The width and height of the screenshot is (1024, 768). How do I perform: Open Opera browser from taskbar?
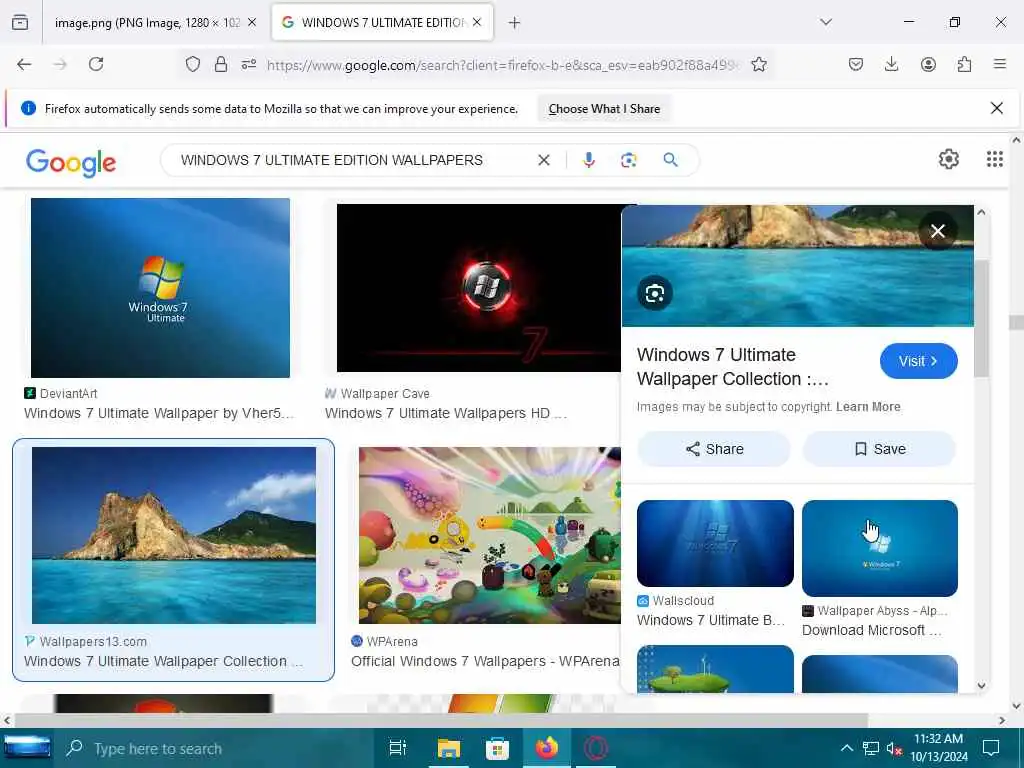(596, 748)
